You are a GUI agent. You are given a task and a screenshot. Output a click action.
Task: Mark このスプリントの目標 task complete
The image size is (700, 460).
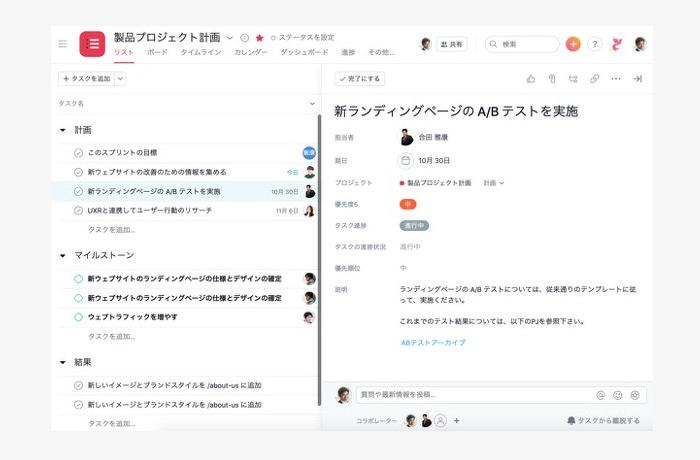tap(78, 153)
